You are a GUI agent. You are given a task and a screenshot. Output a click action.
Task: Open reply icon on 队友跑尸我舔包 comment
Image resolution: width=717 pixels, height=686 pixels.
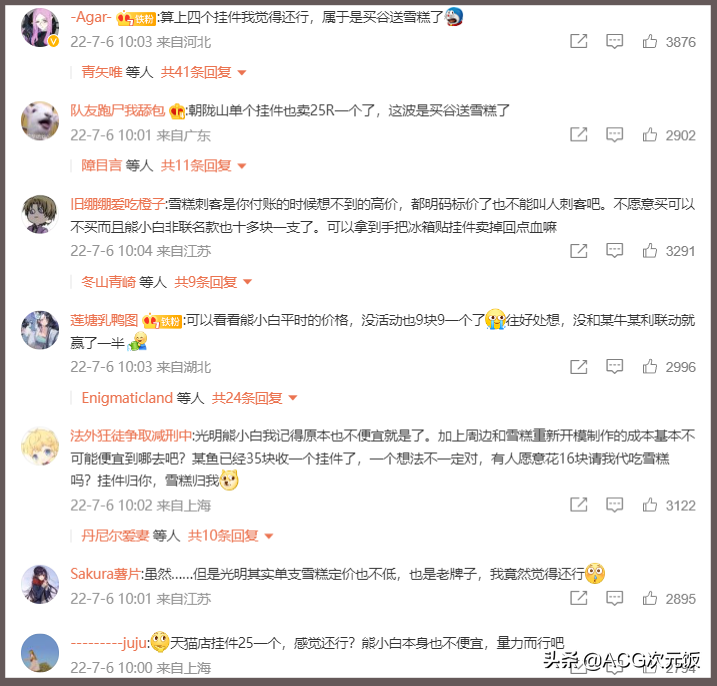click(614, 135)
